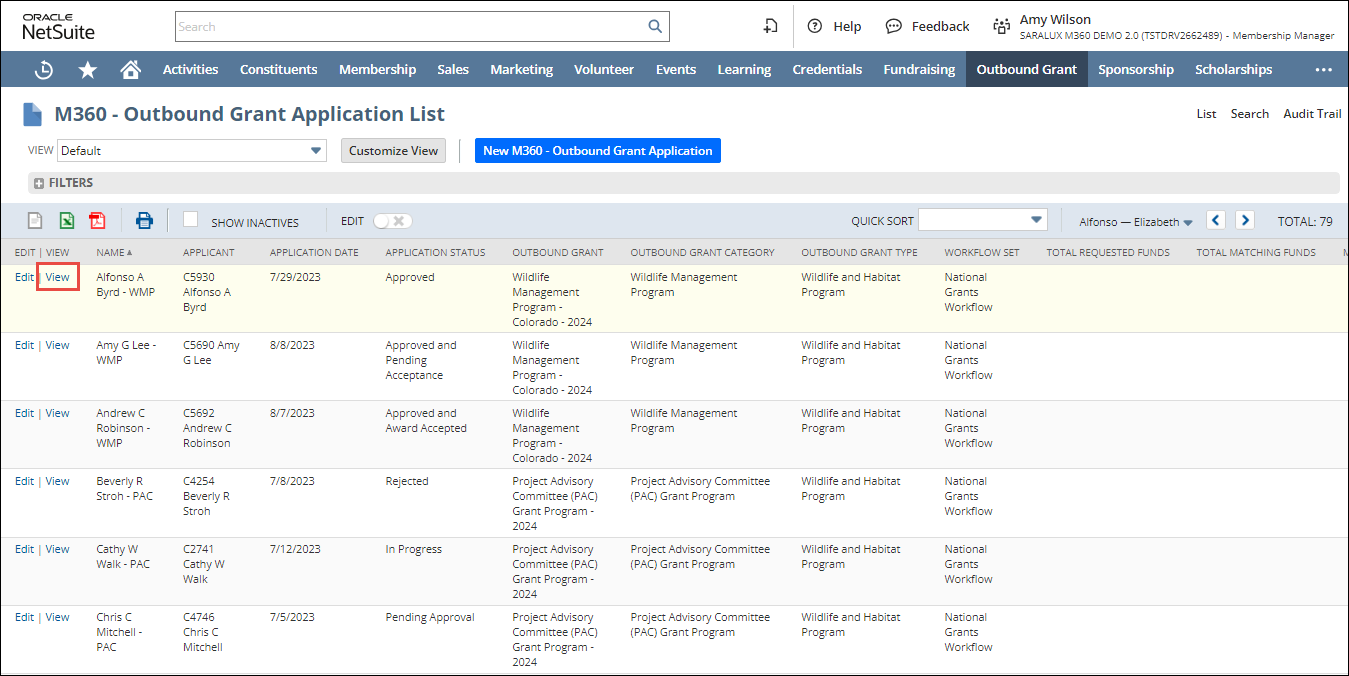Viewport: 1349px width, 676px height.
Task: Click the Print icon in toolbar
Action: point(145,221)
